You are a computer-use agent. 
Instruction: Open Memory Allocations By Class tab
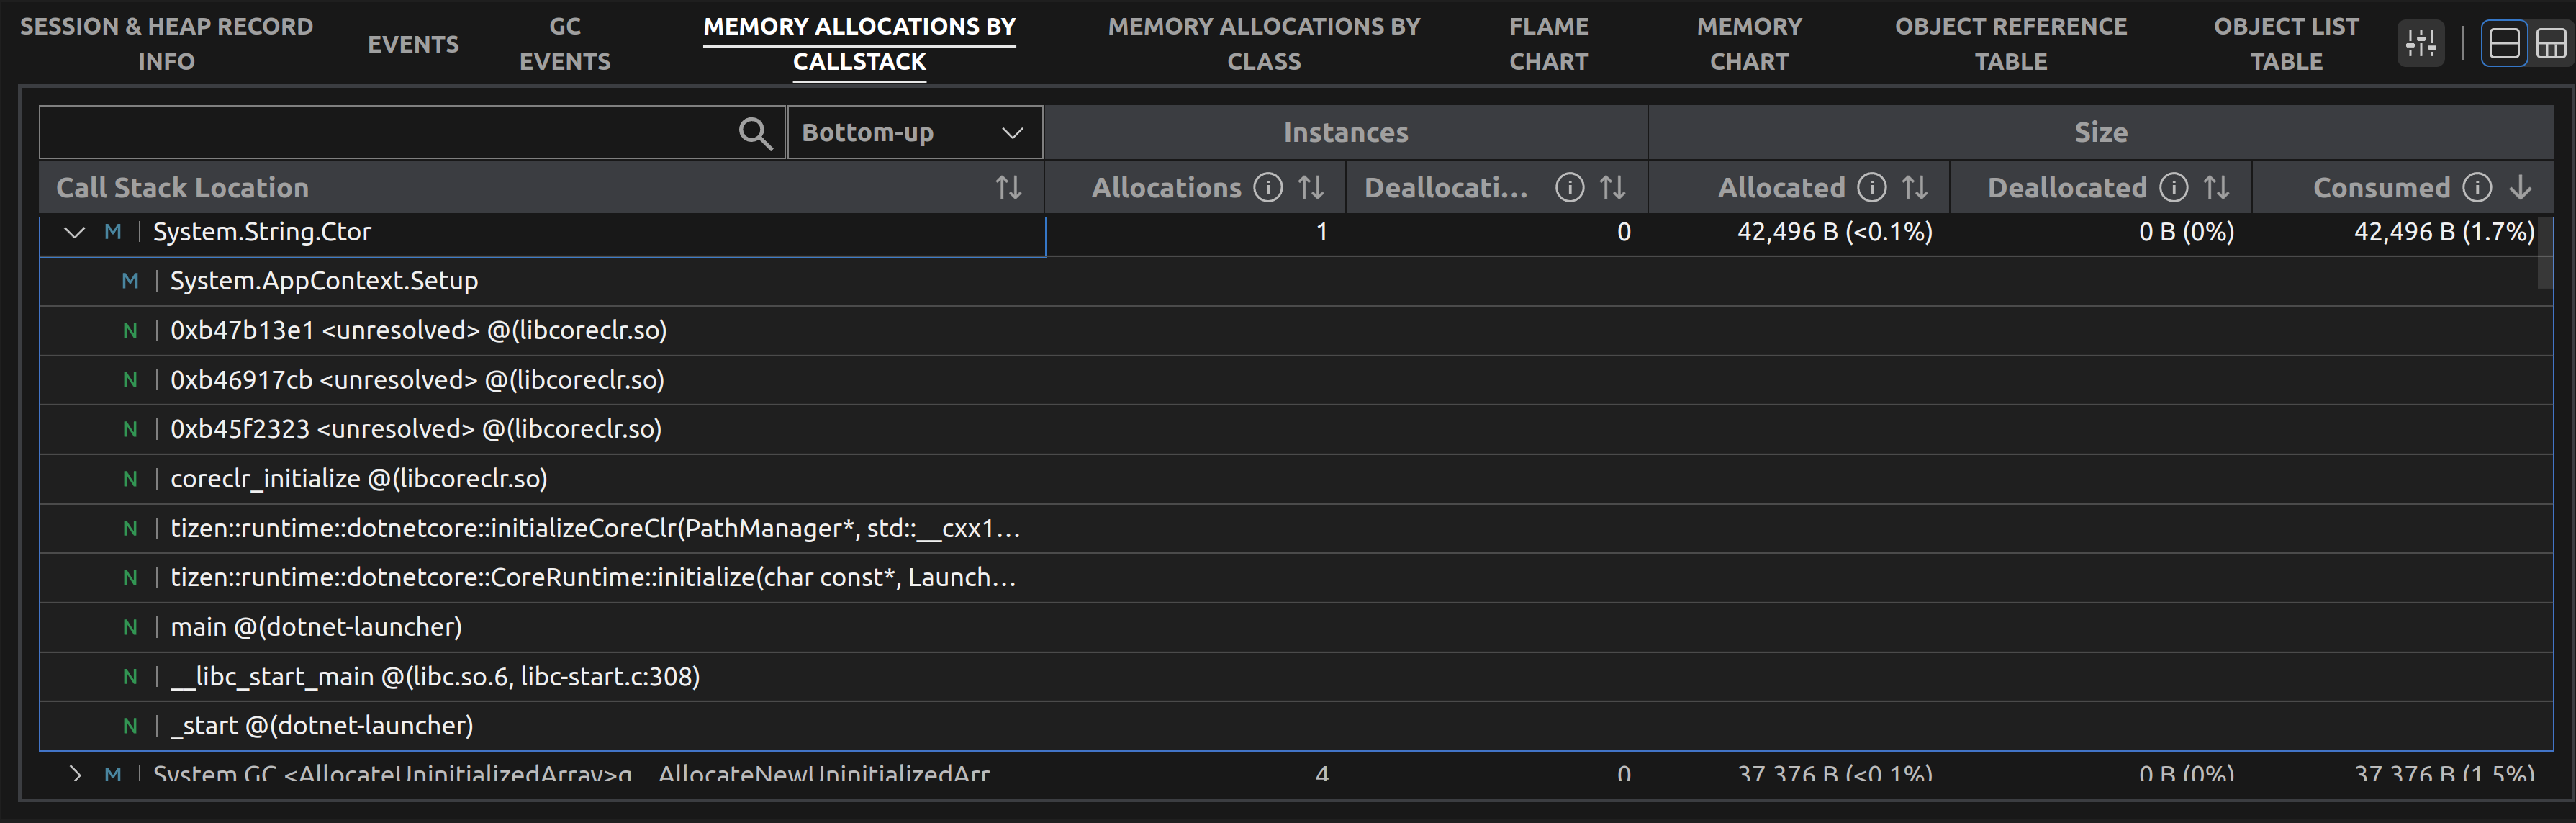coord(1263,44)
